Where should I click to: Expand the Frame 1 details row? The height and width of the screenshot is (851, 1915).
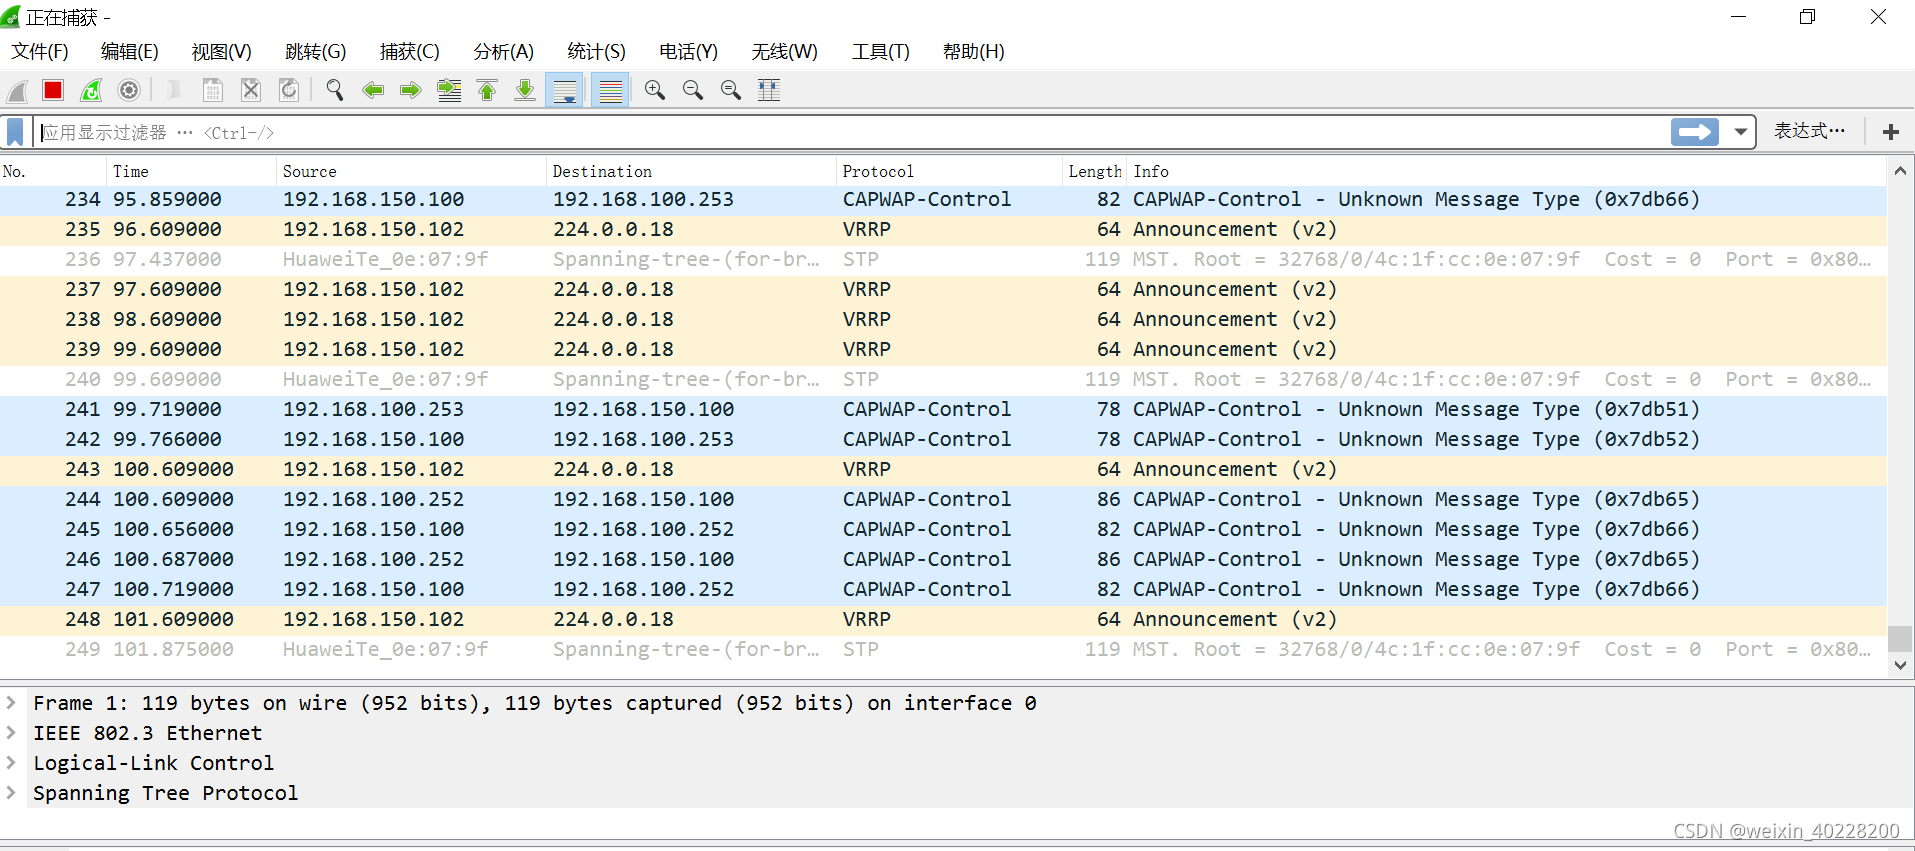click(11, 703)
